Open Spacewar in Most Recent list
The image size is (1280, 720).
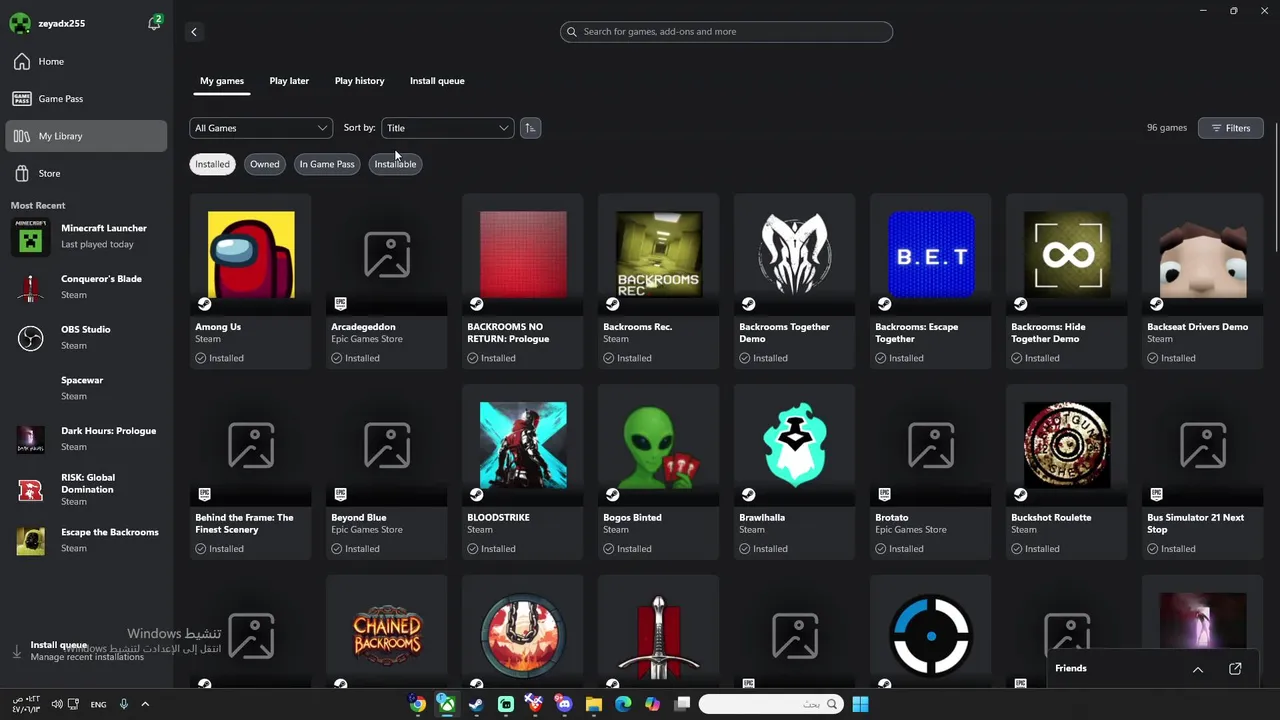point(86,388)
